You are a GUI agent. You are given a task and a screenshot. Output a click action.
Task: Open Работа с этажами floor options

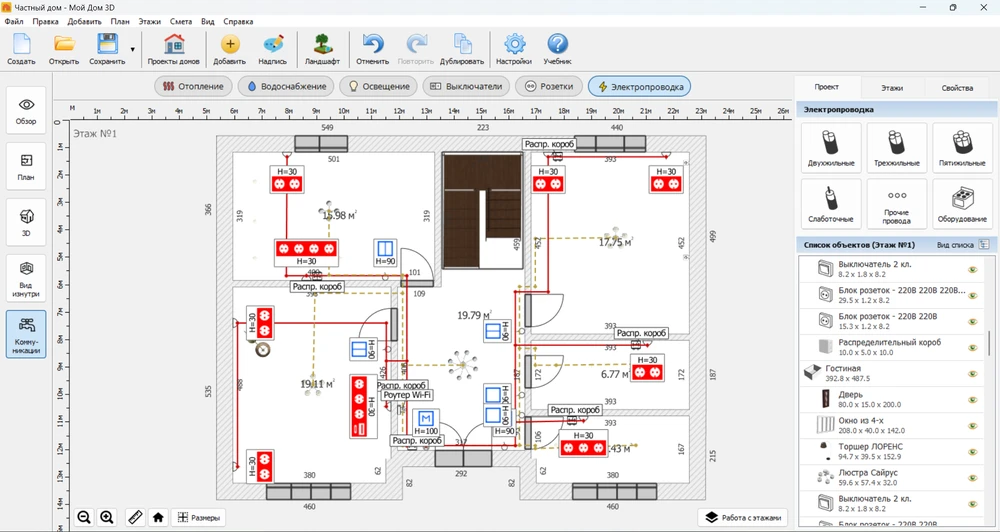point(744,517)
